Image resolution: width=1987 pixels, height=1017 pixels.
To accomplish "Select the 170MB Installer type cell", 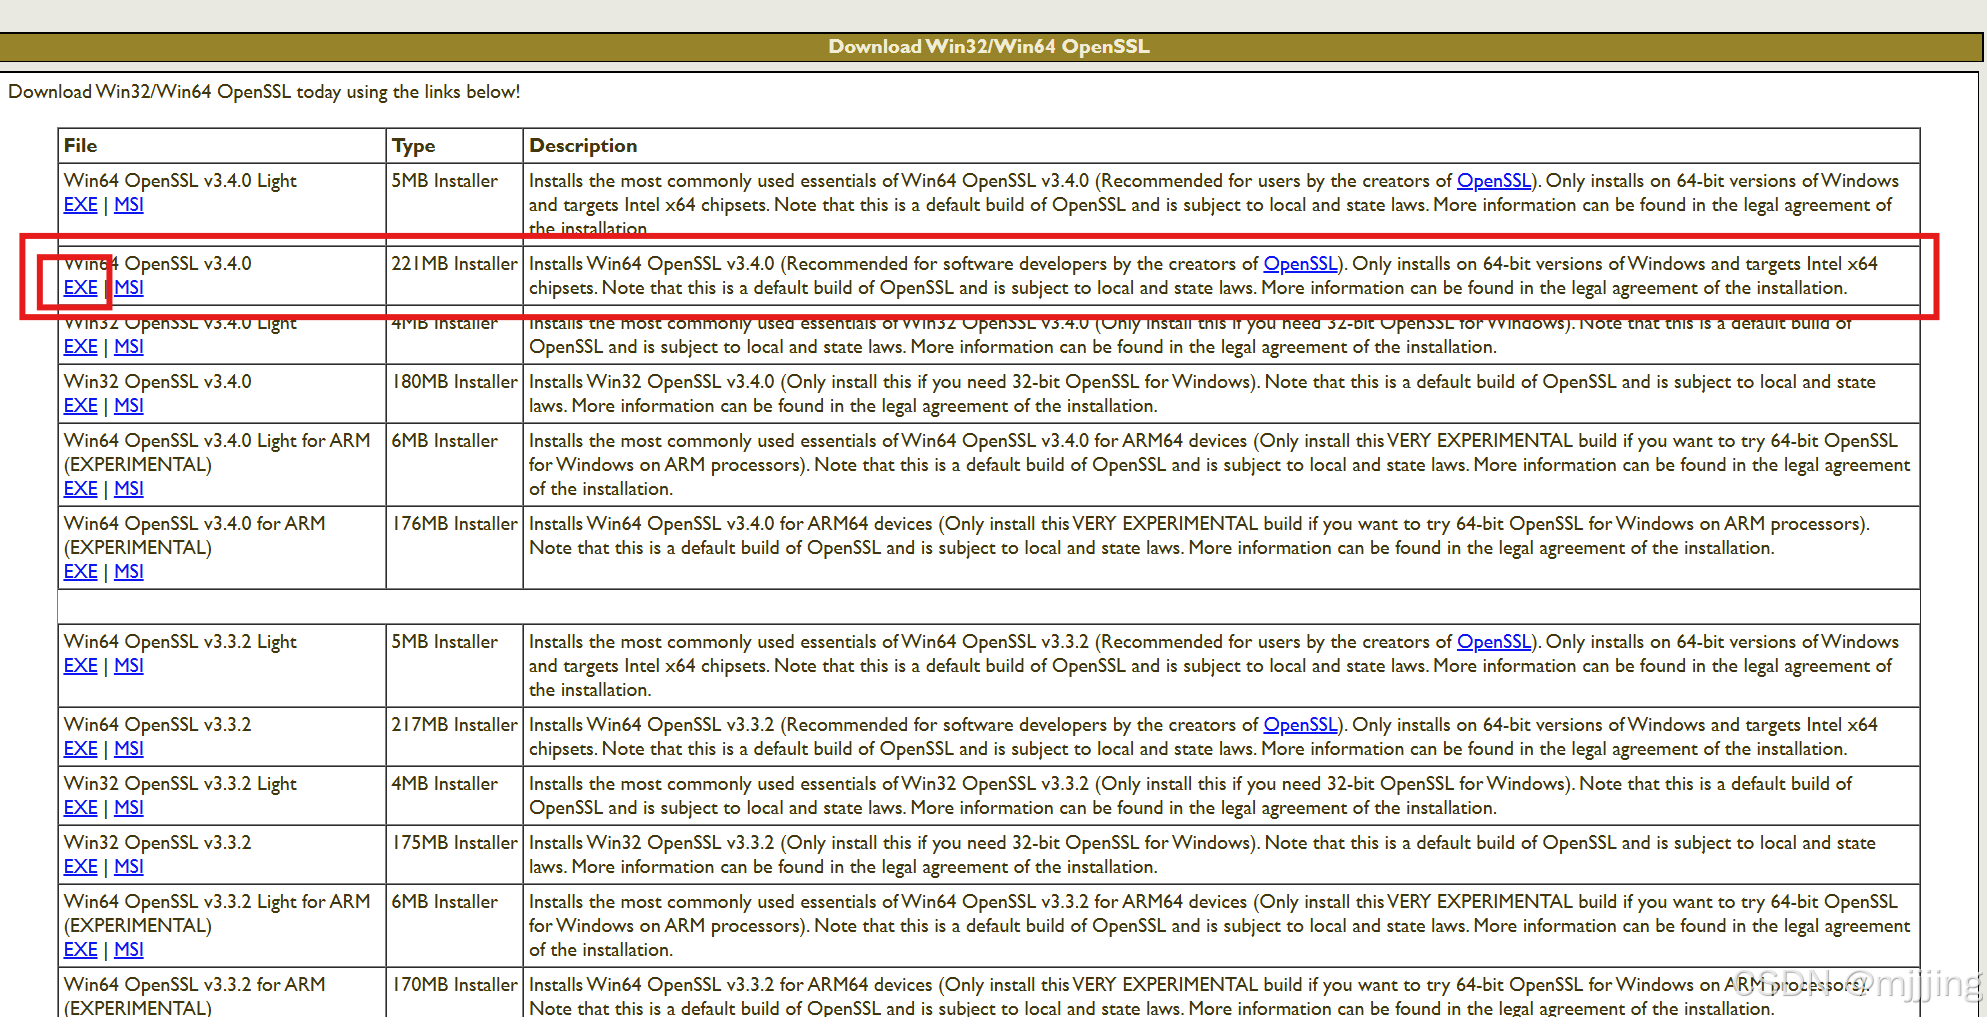I will click(x=454, y=992).
